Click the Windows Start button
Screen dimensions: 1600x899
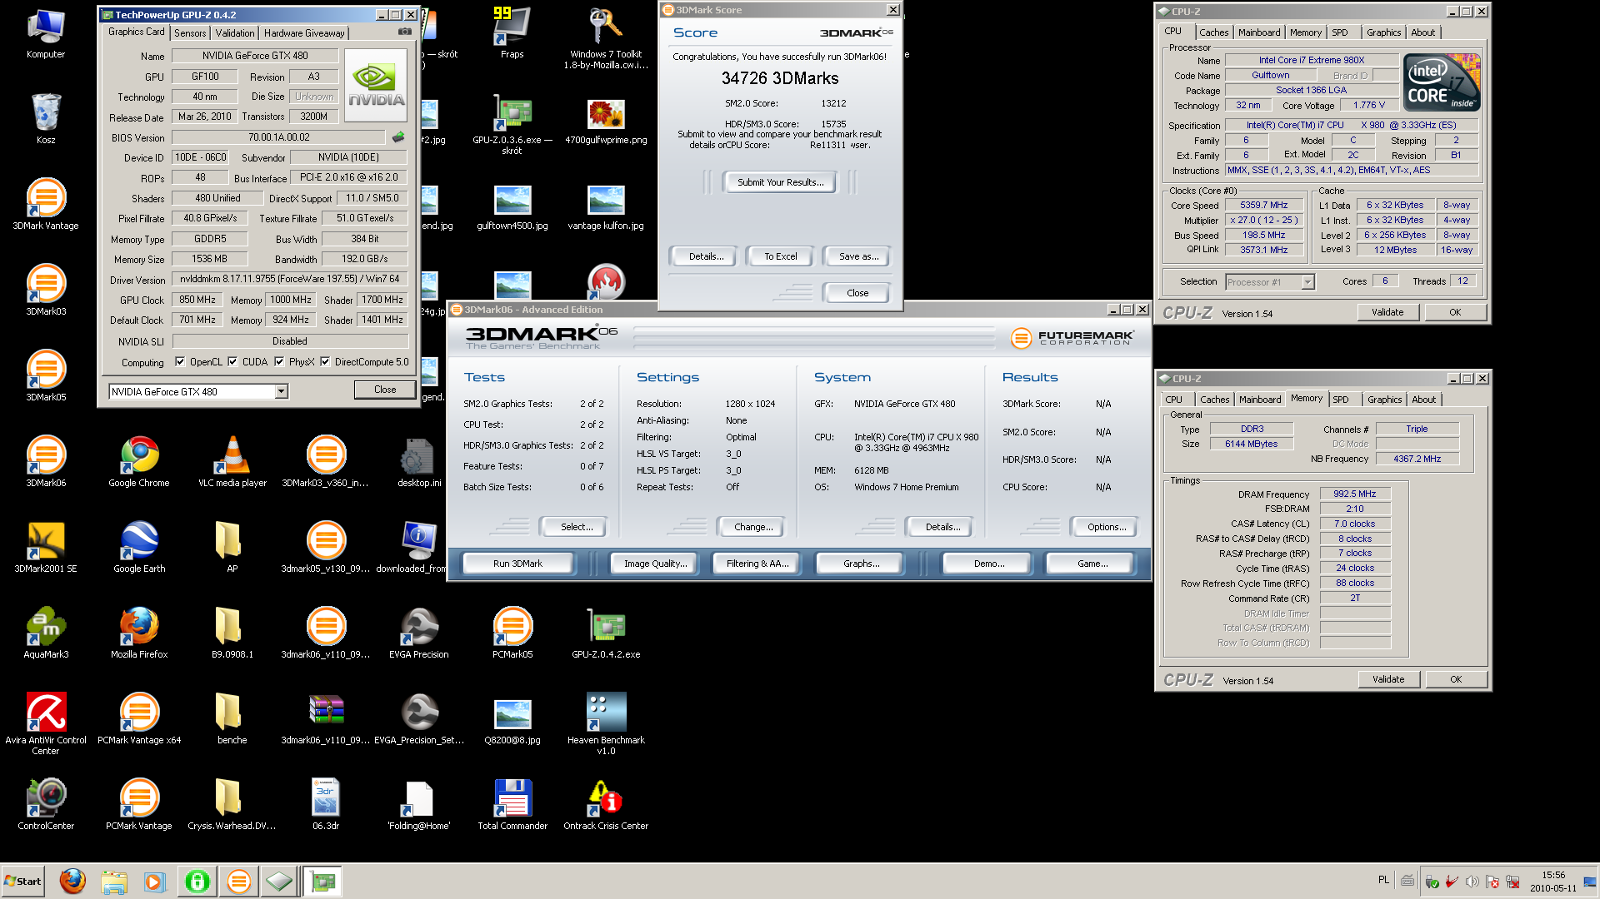pyautogui.click(x=23, y=881)
